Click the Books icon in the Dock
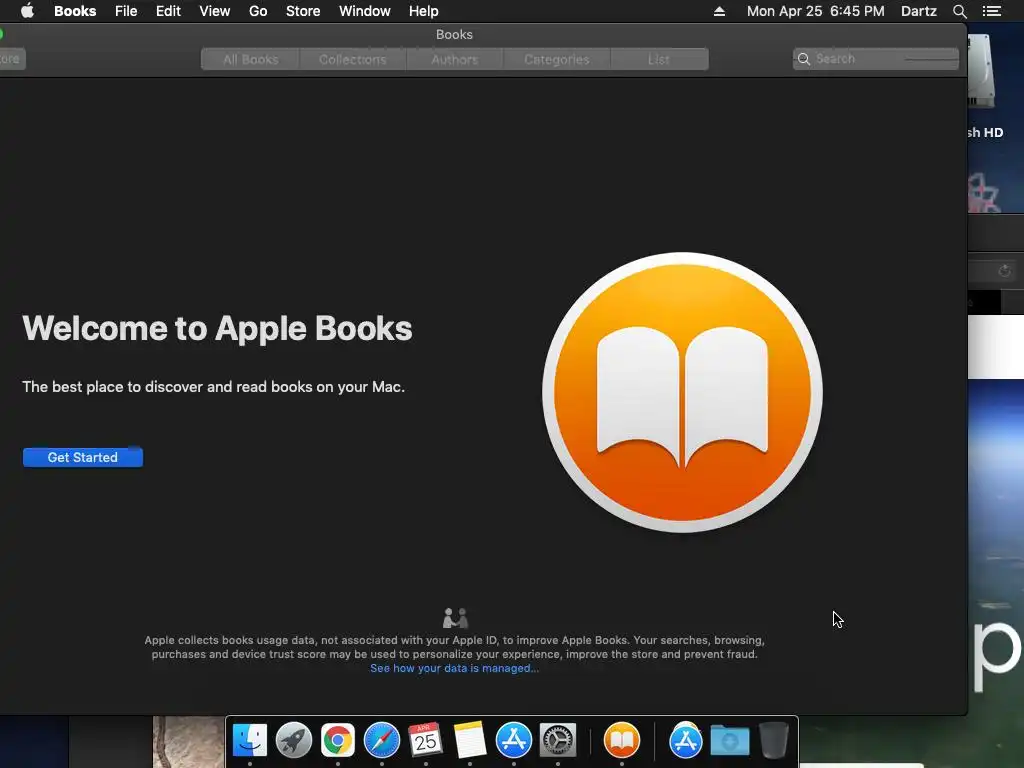This screenshot has height=768, width=1024. point(622,740)
